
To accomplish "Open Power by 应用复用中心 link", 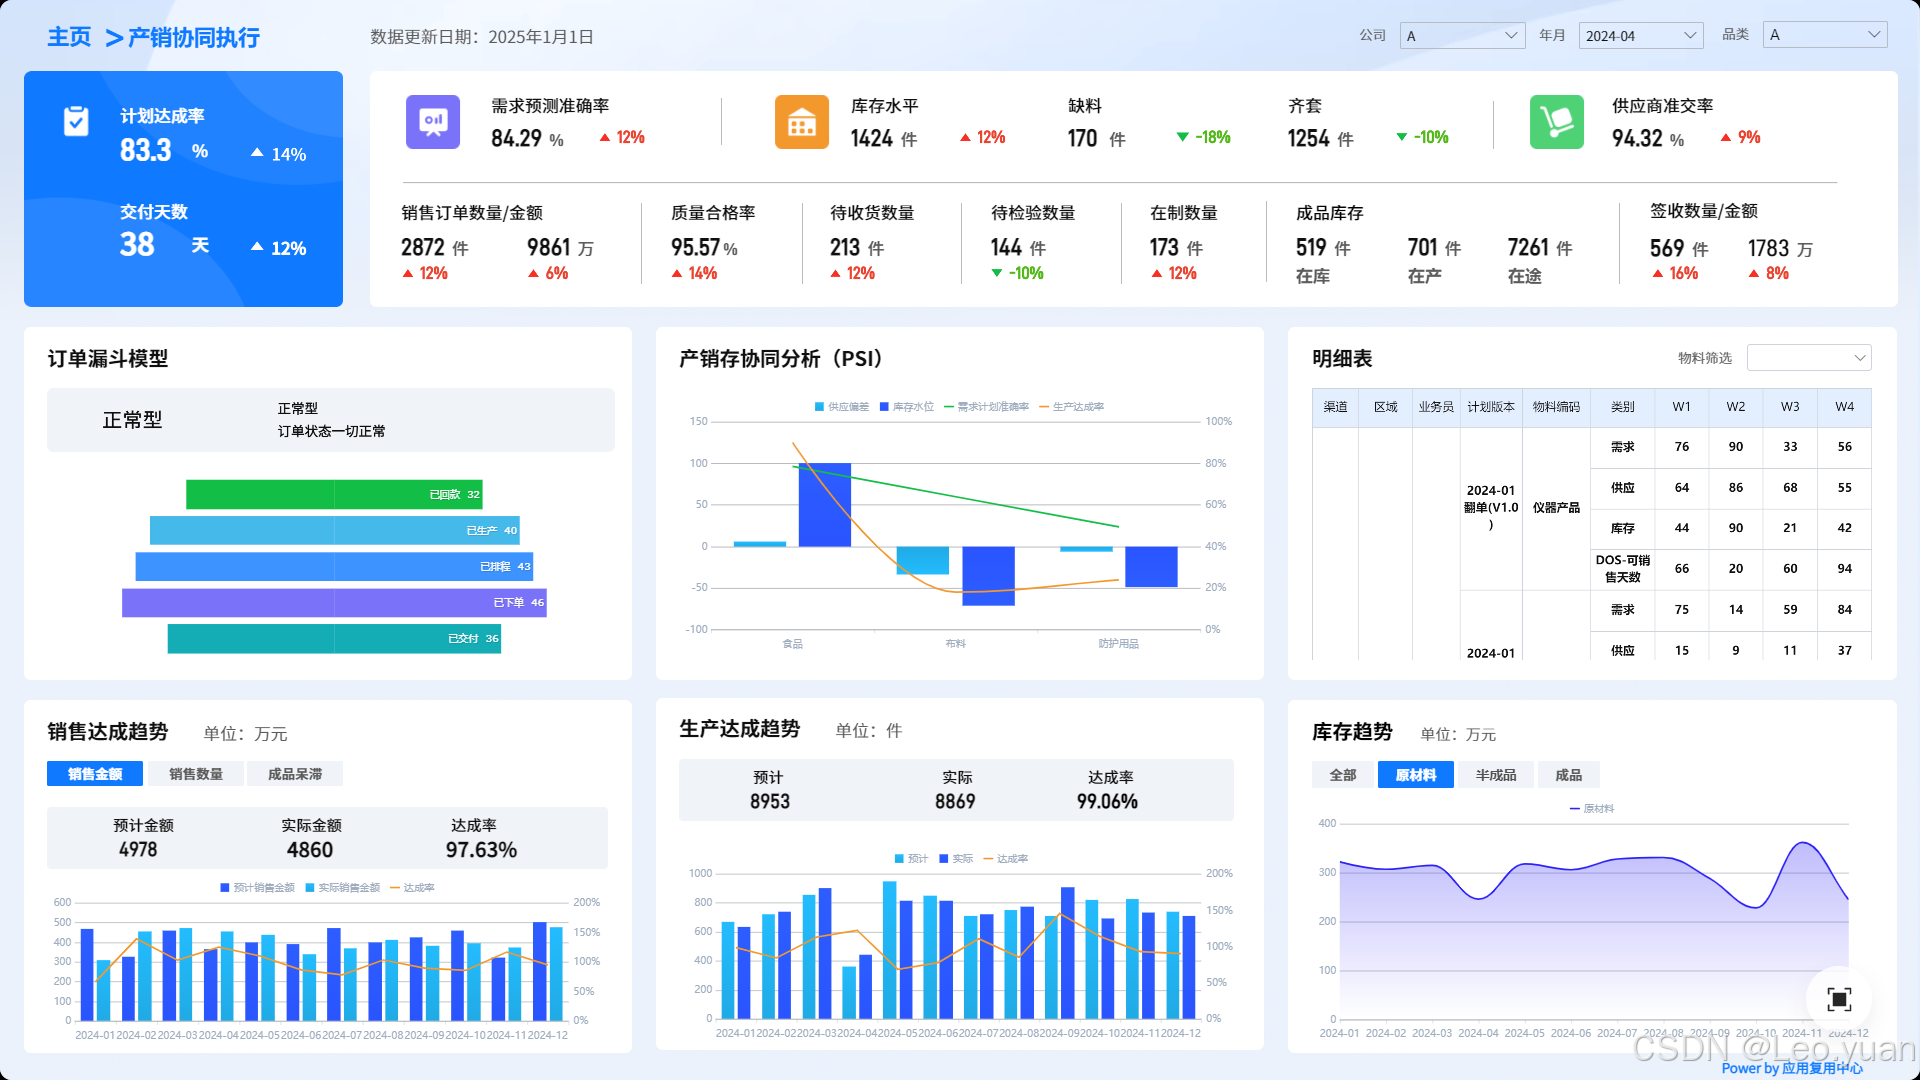I will 1791,1068.
